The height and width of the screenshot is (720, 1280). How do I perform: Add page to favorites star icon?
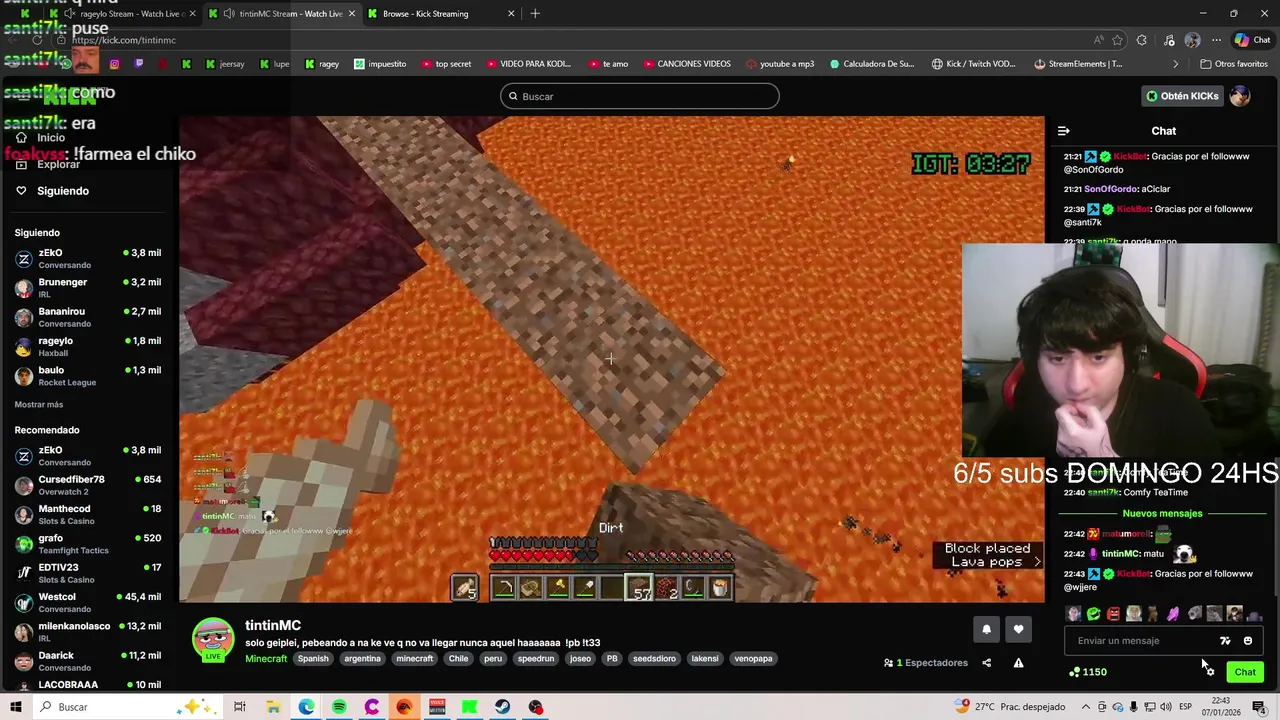click(x=1117, y=40)
